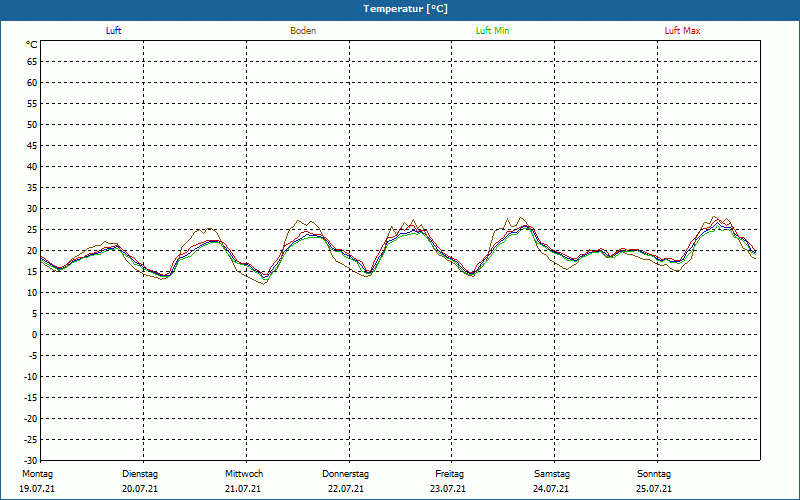Select the green 'Luft Min' legend label
Image resolution: width=800 pixels, height=500 pixels.
pyautogui.click(x=492, y=31)
